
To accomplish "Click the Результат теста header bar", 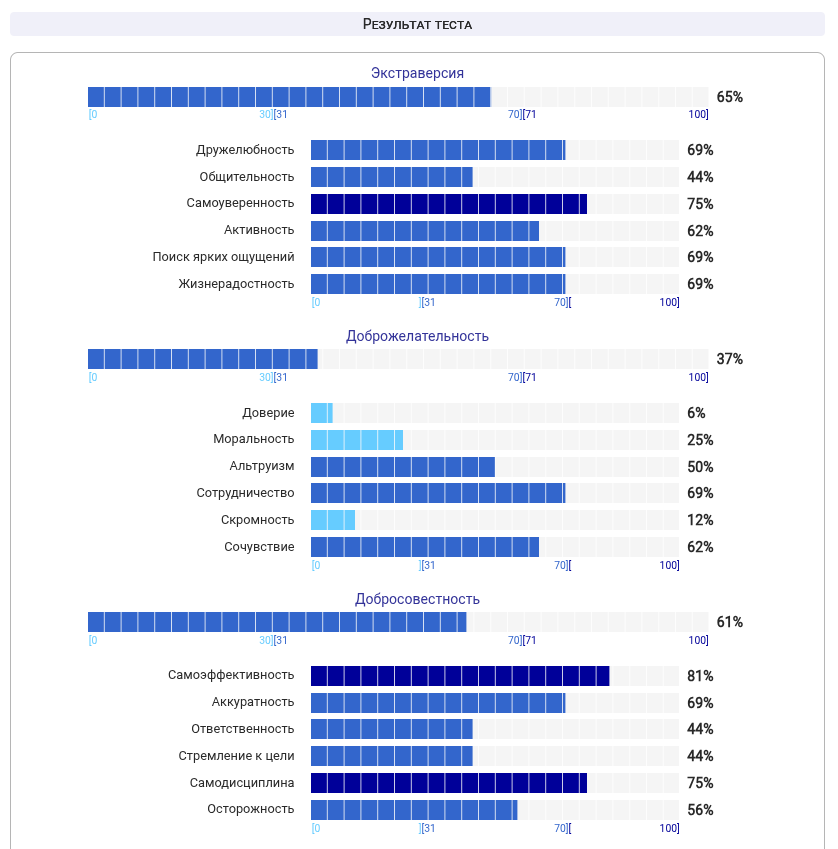I will pos(417,24).
